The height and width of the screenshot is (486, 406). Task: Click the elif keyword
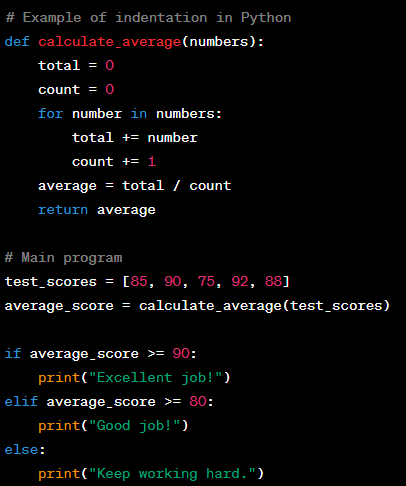[21, 401]
